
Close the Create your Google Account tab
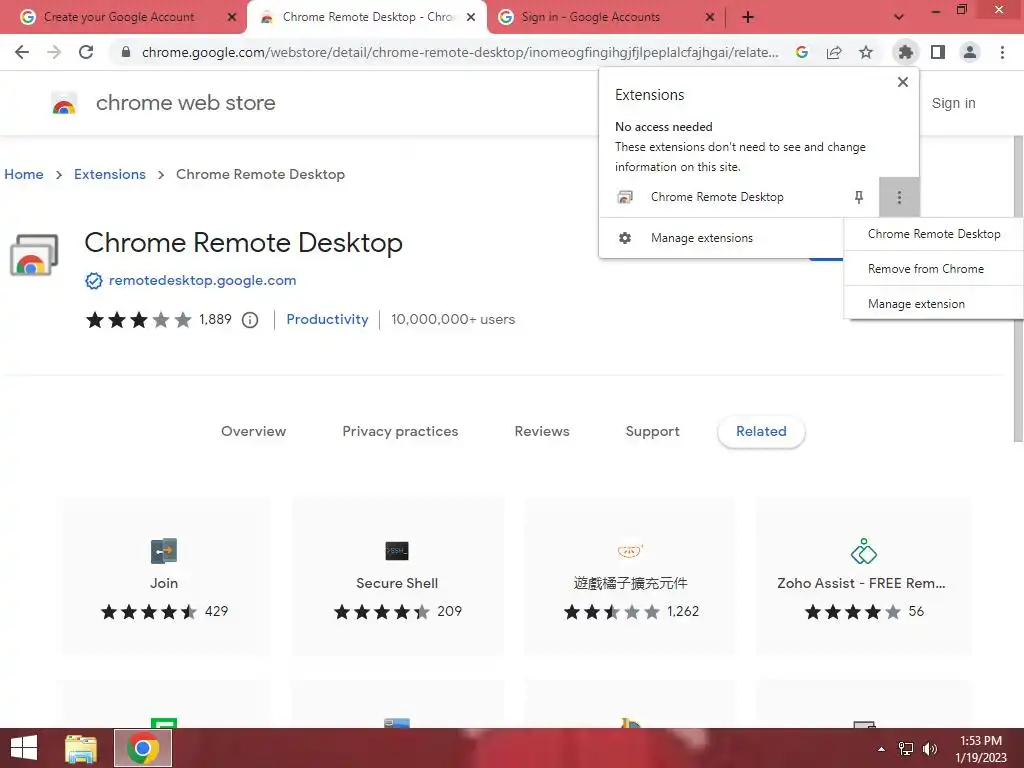[232, 17]
